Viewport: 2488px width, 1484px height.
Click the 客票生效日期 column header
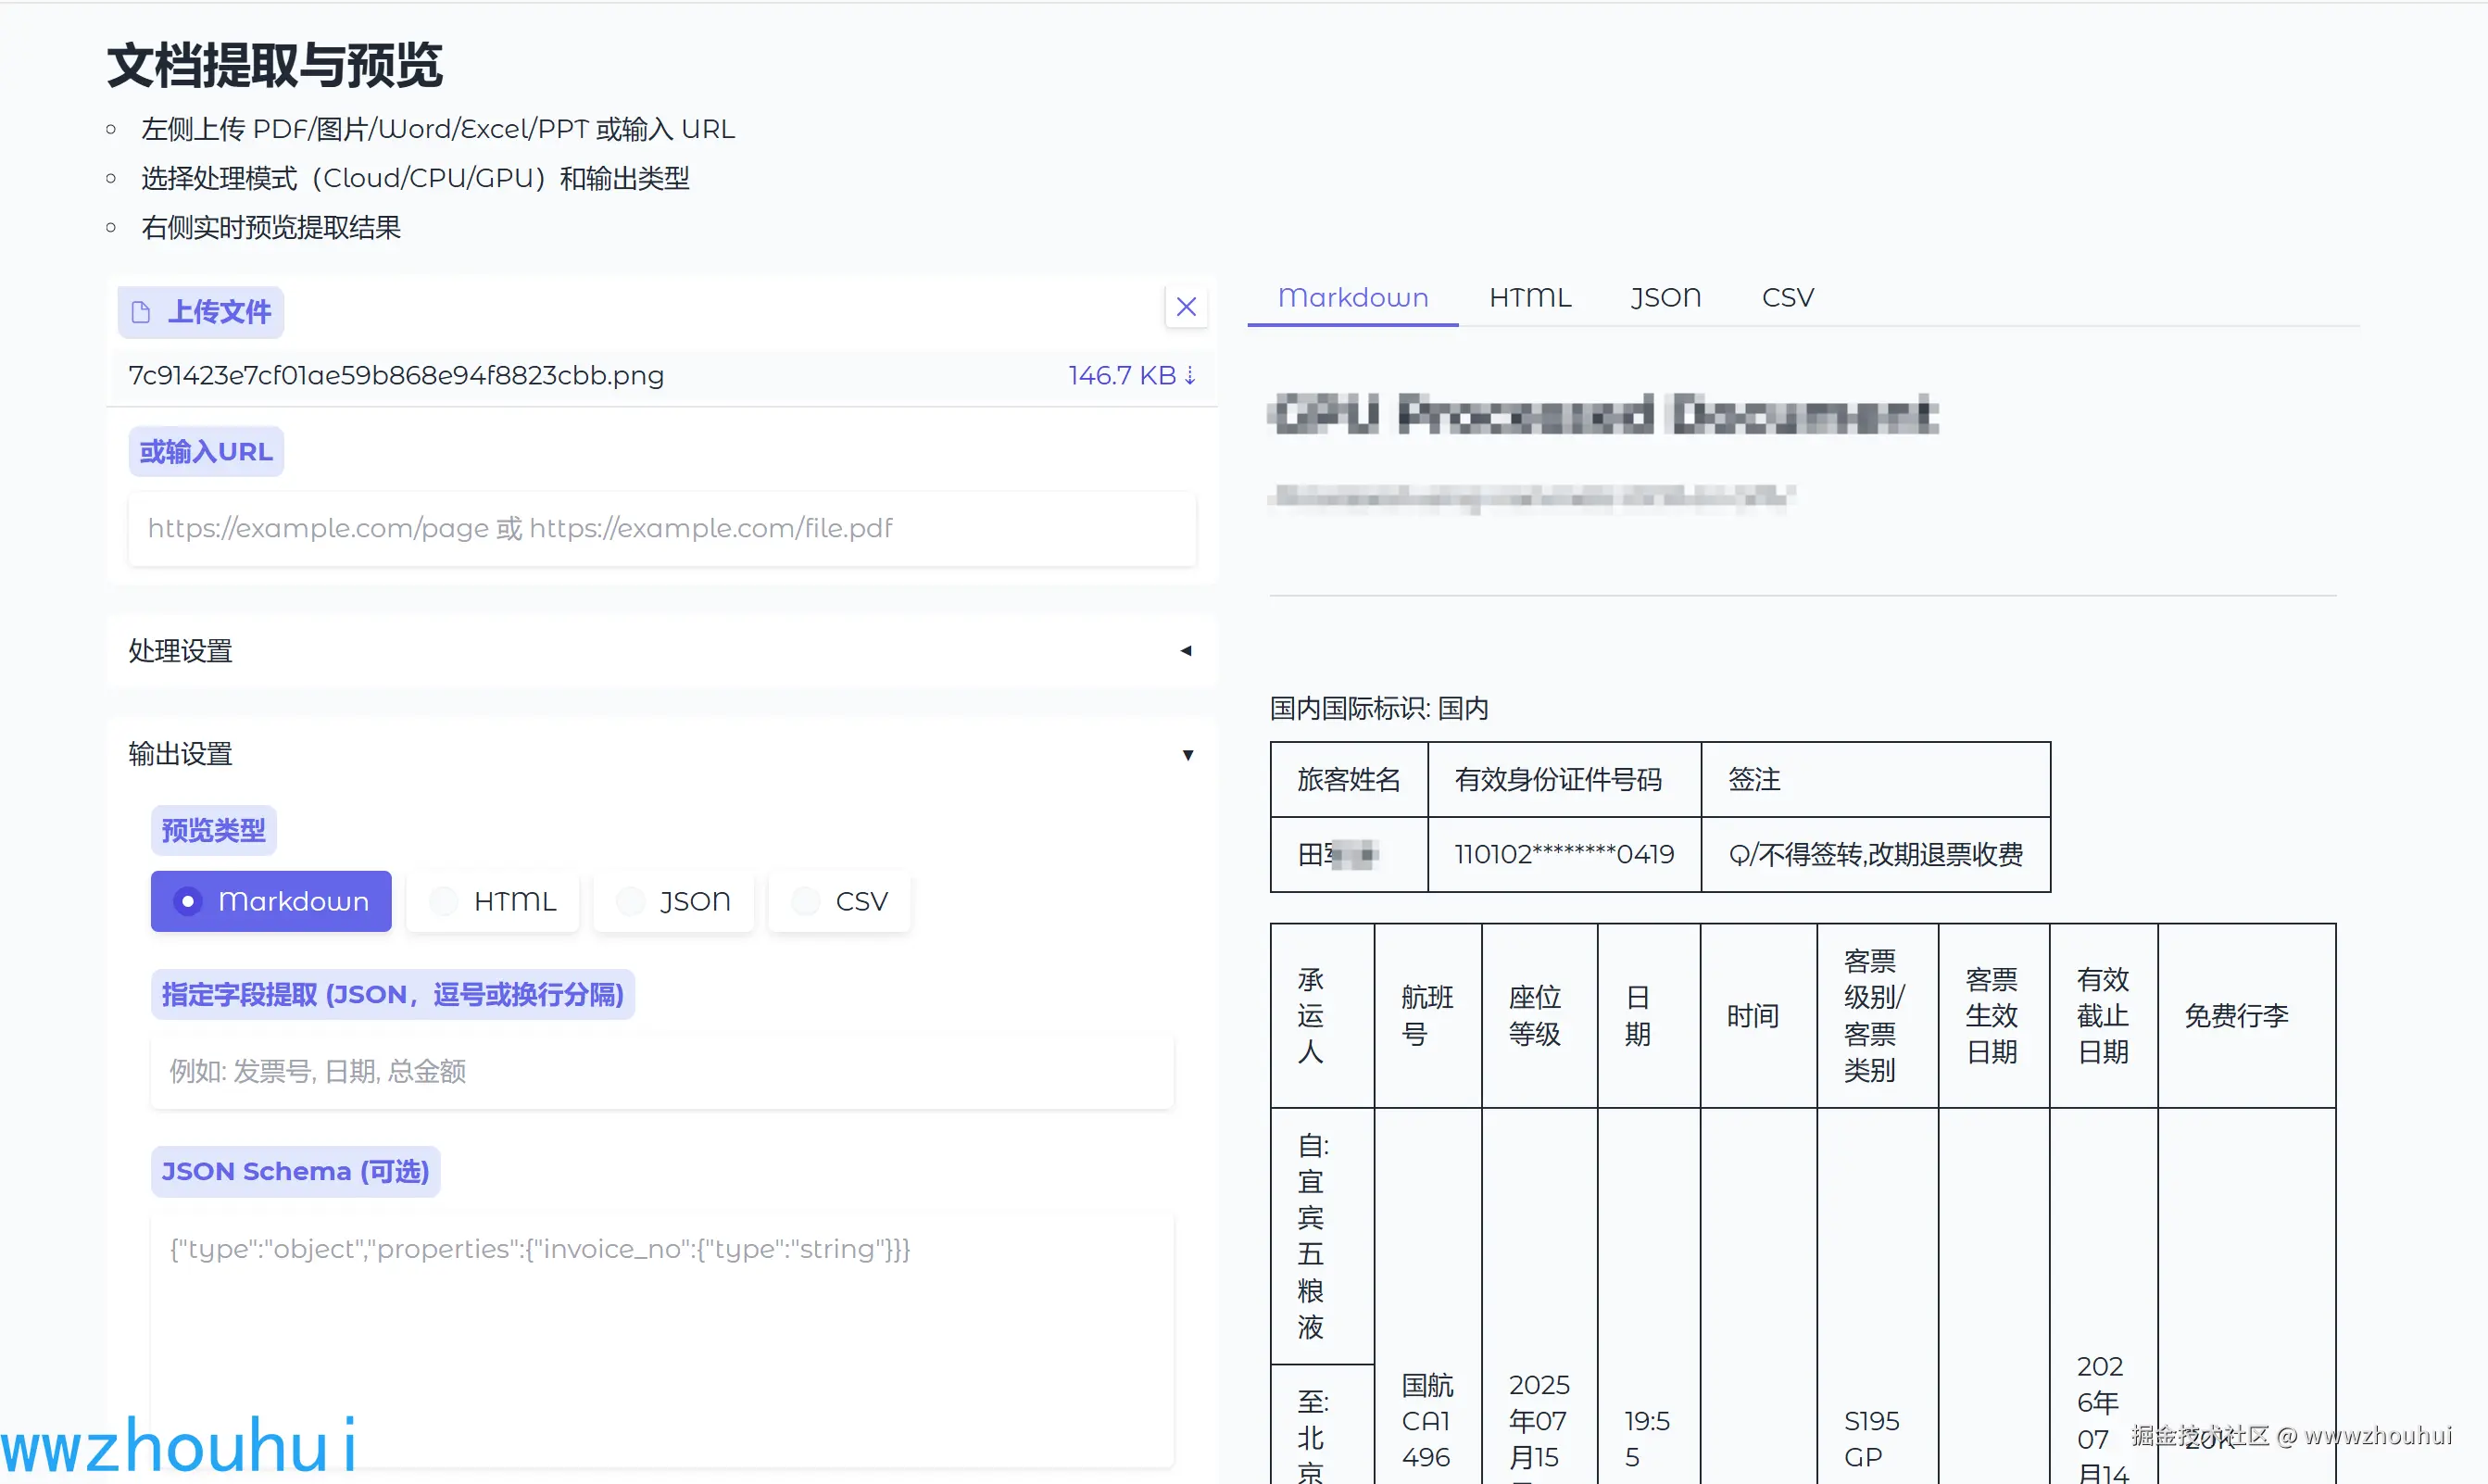click(x=1994, y=1015)
